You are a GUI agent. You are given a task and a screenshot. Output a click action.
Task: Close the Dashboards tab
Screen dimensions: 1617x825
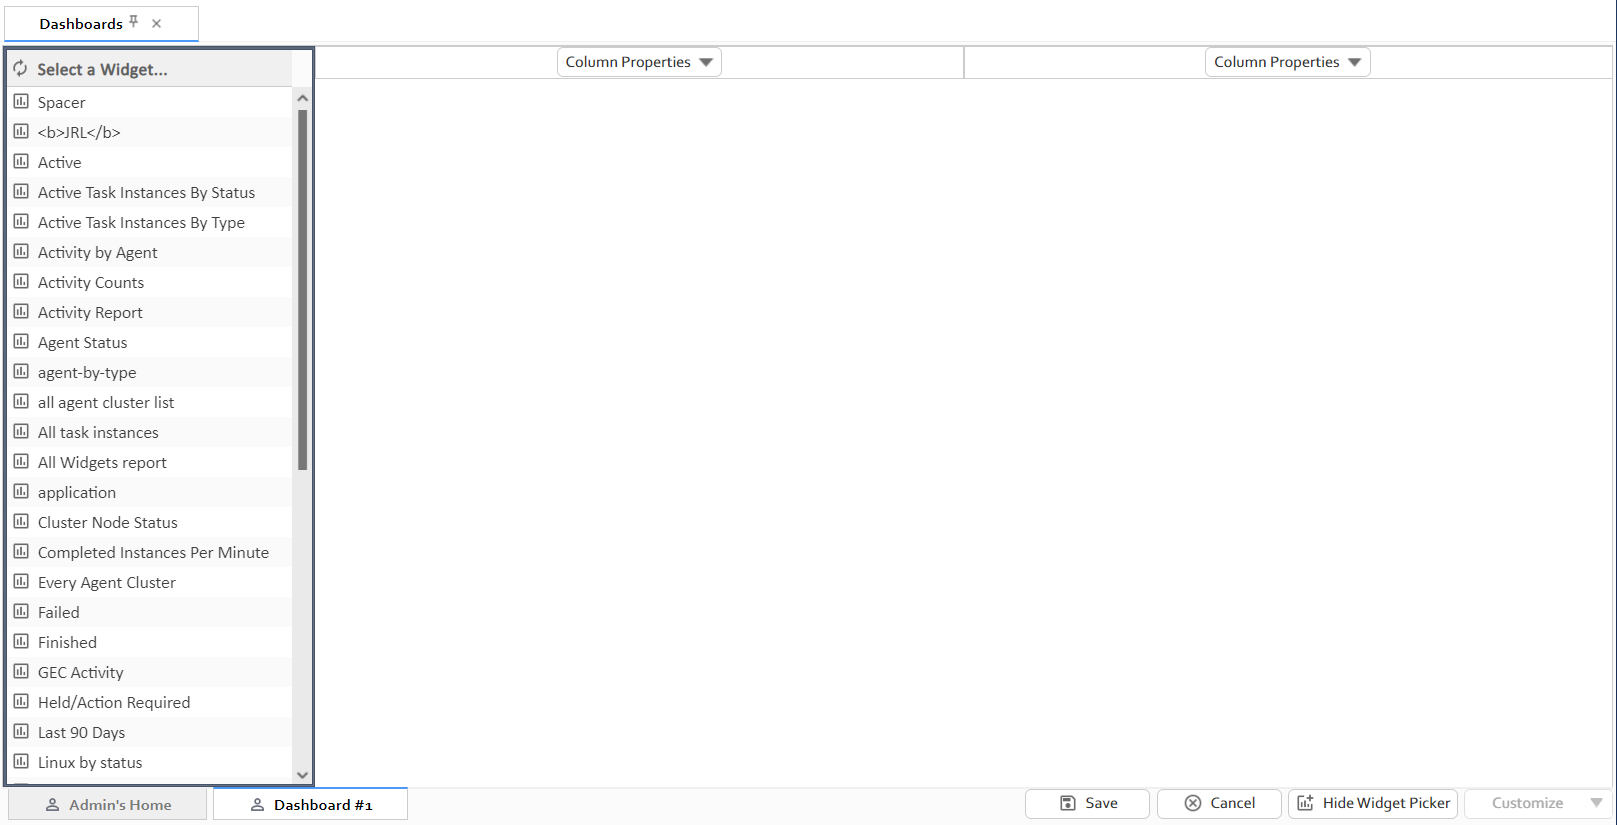tap(157, 24)
